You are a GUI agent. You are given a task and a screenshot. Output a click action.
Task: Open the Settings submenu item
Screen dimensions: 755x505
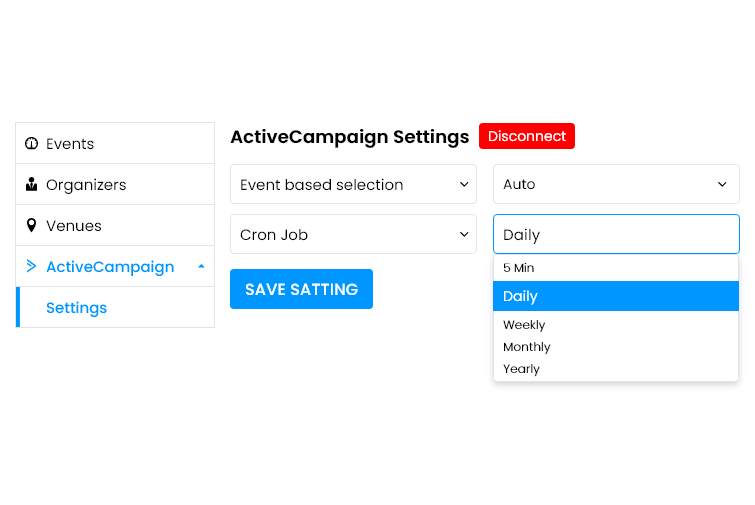point(115,307)
